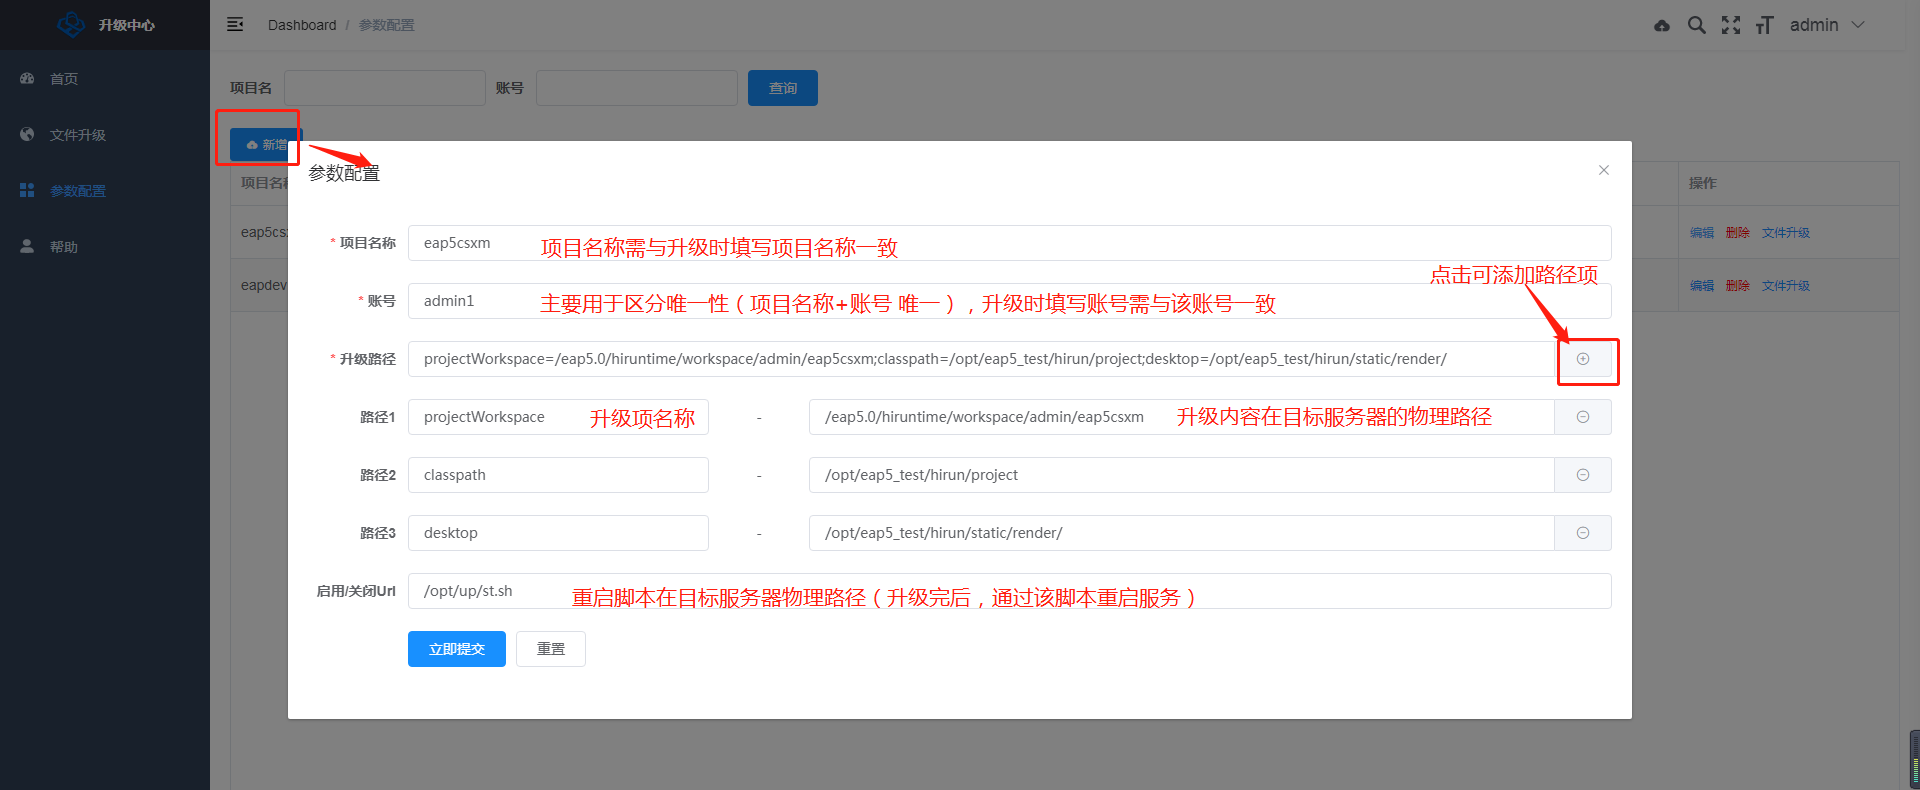Close the 参数配置 dialog
This screenshot has width=1920, height=790.
(x=1604, y=170)
